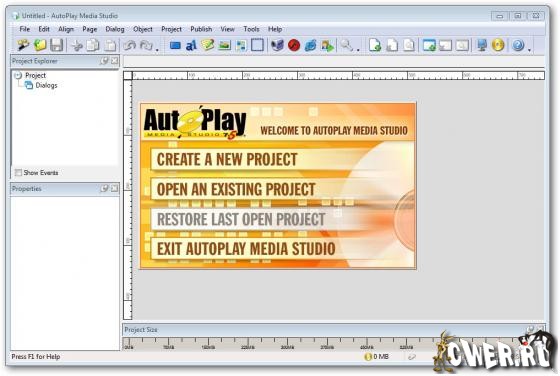
Task: Select the Label object 'a' tool
Action: pyautogui.click(x=191, y=45)
